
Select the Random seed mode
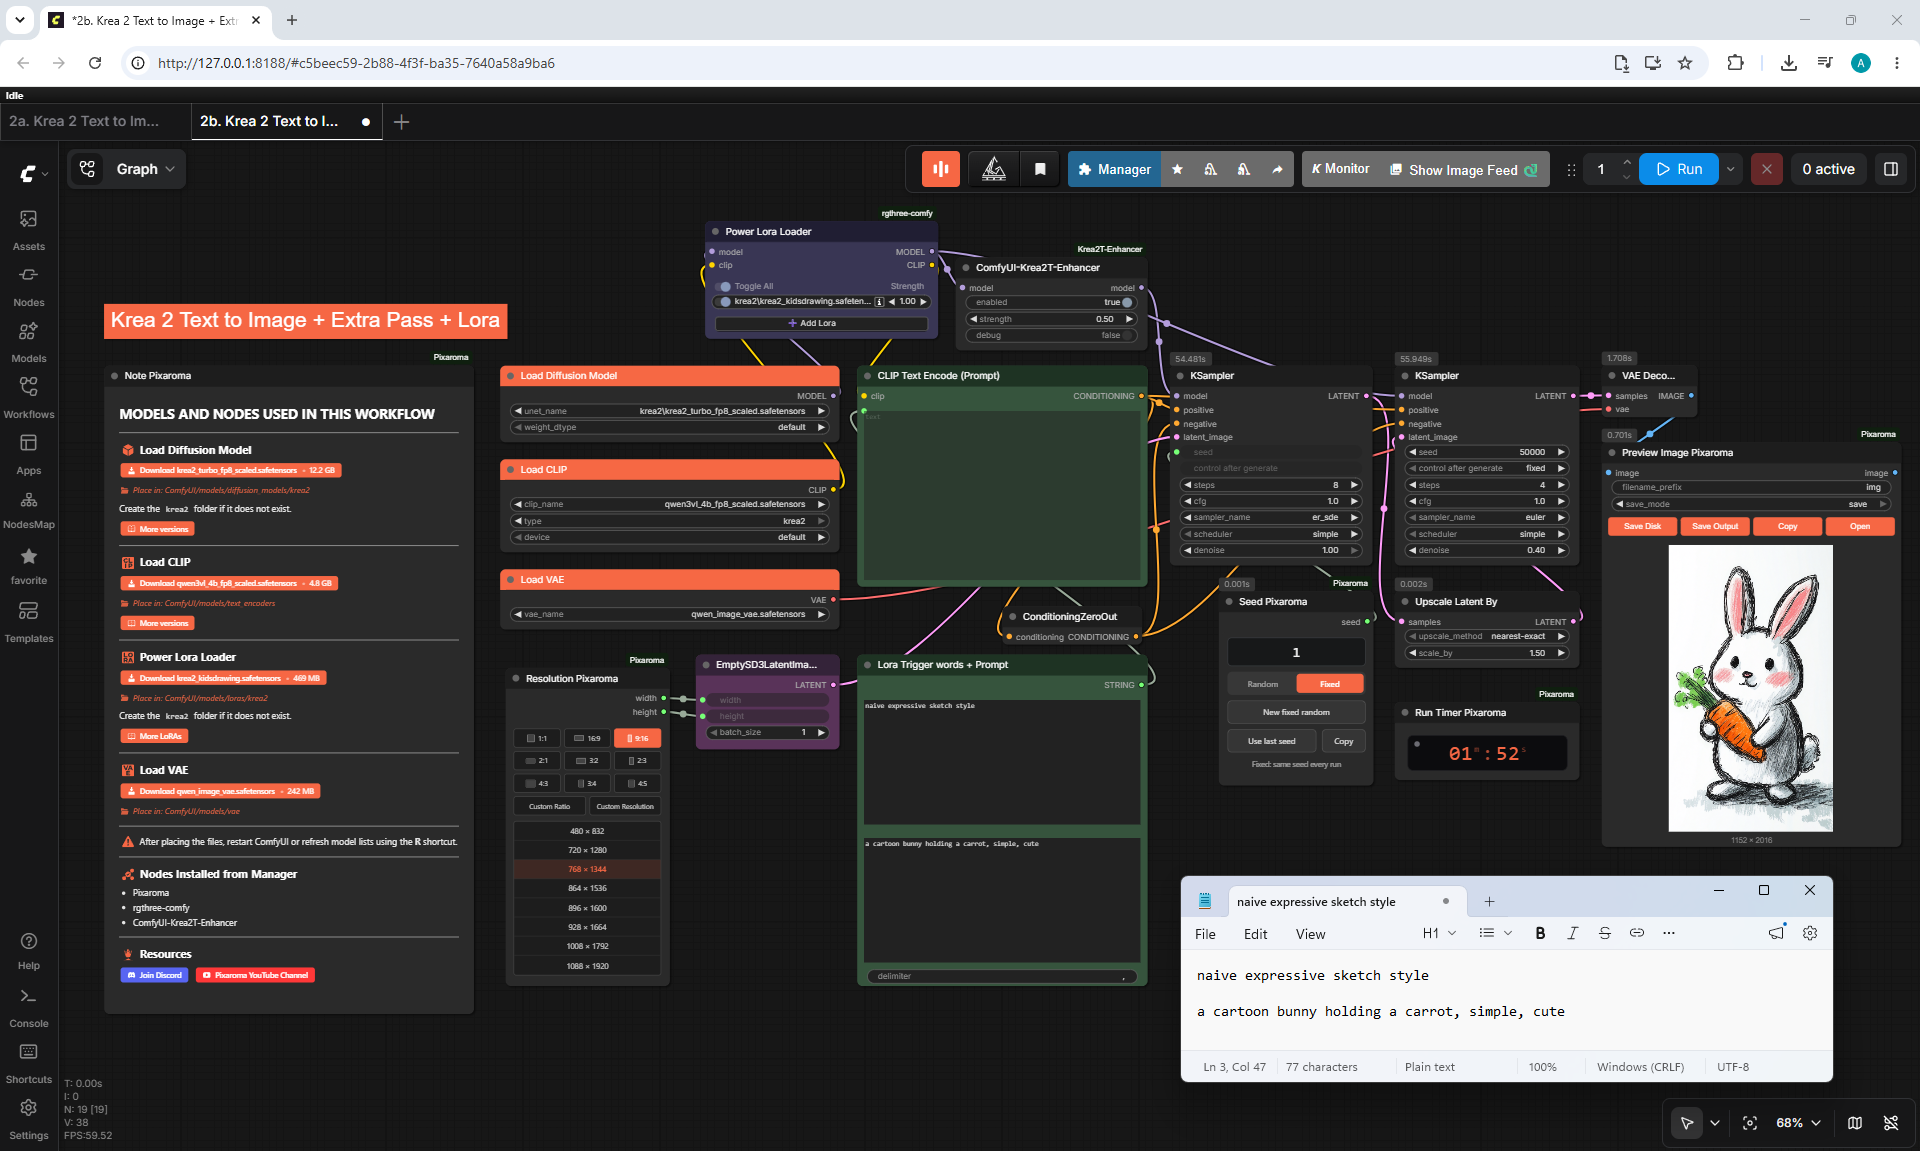coord(1262,684)
